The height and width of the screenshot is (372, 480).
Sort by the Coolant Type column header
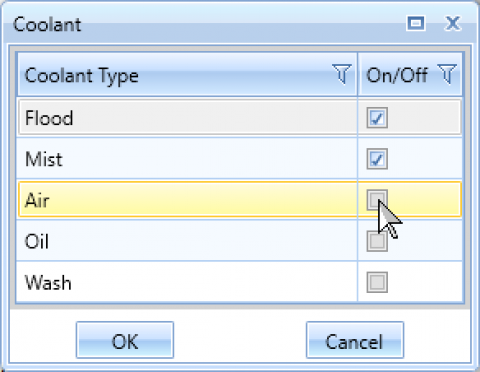(x=81, y=75)
